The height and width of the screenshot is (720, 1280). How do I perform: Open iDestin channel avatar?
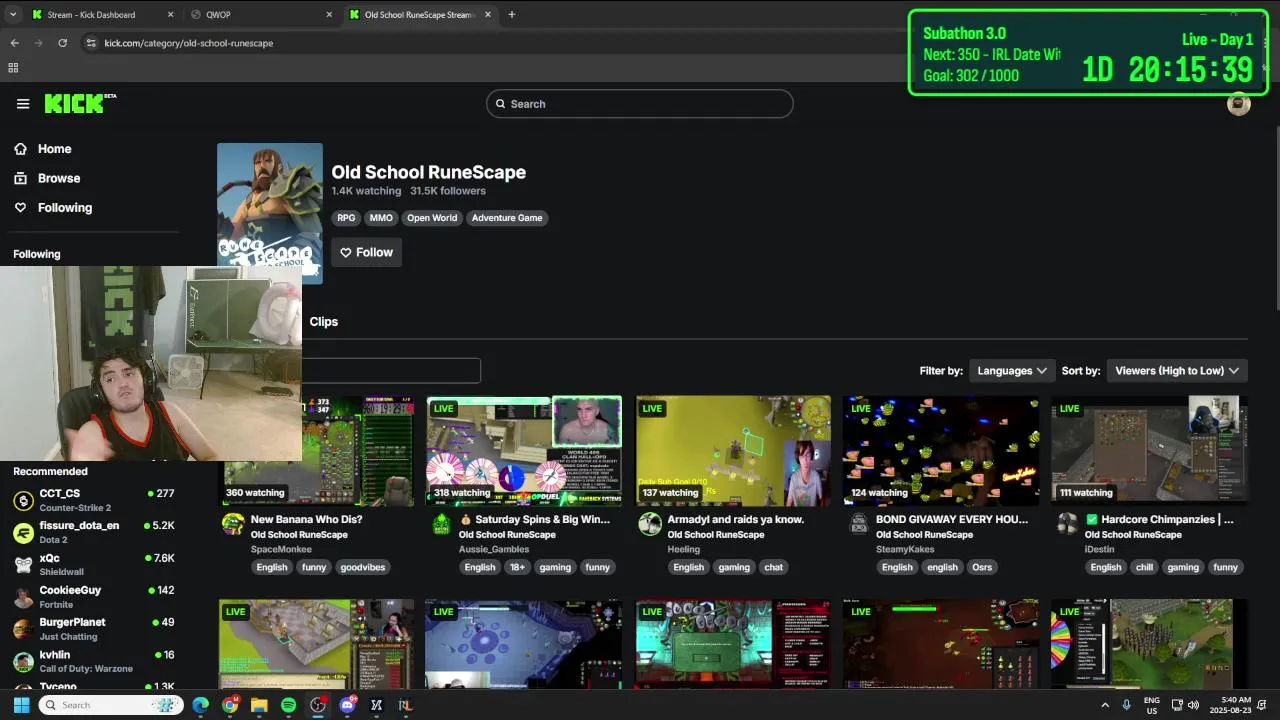tap(1067, 525)
